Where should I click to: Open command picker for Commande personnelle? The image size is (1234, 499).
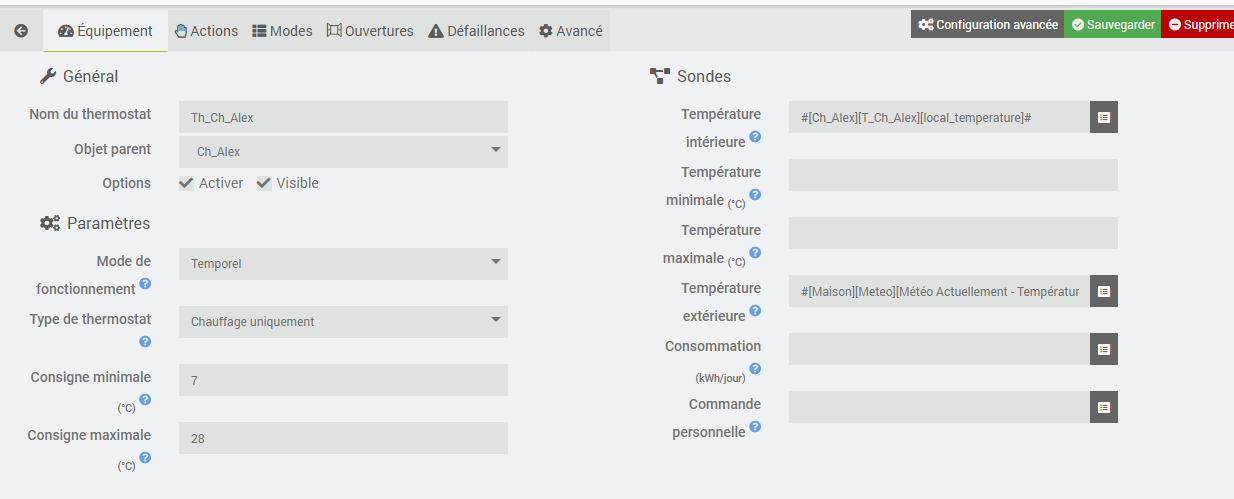pos(1104,407)
